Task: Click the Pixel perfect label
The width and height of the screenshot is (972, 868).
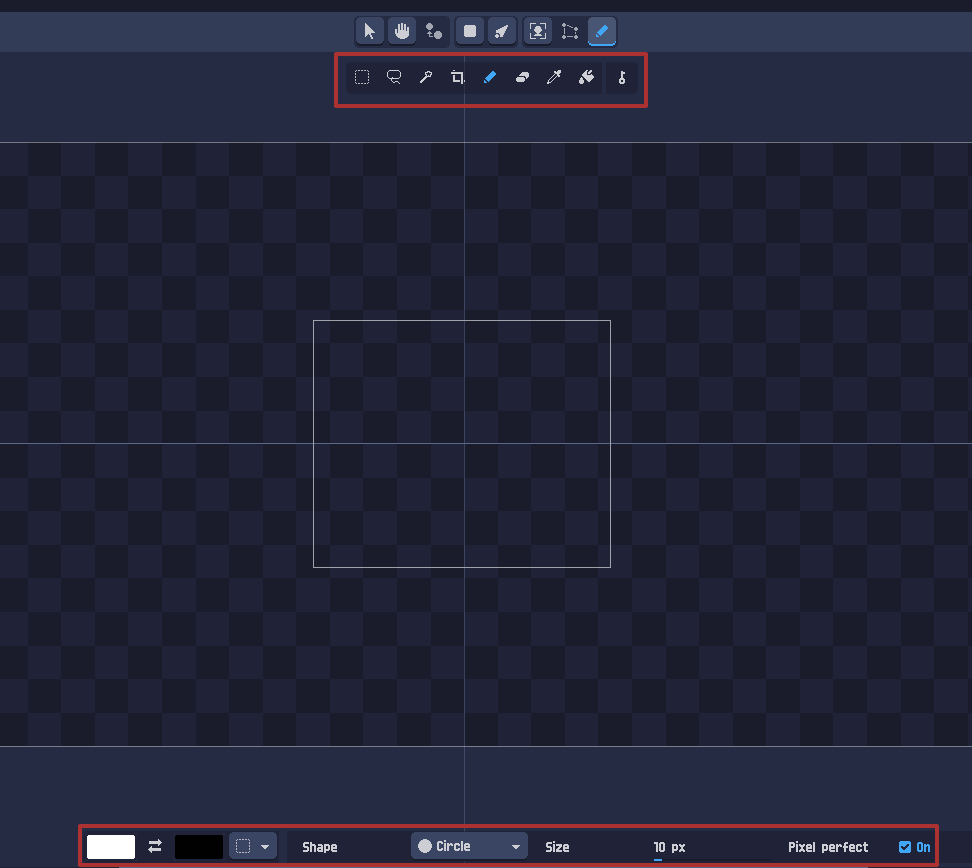Action: 828,848
